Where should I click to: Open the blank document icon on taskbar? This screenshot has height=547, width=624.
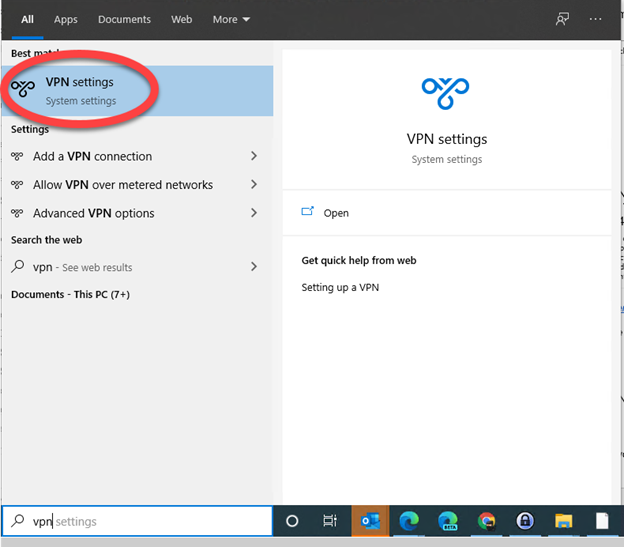(602, 521)
